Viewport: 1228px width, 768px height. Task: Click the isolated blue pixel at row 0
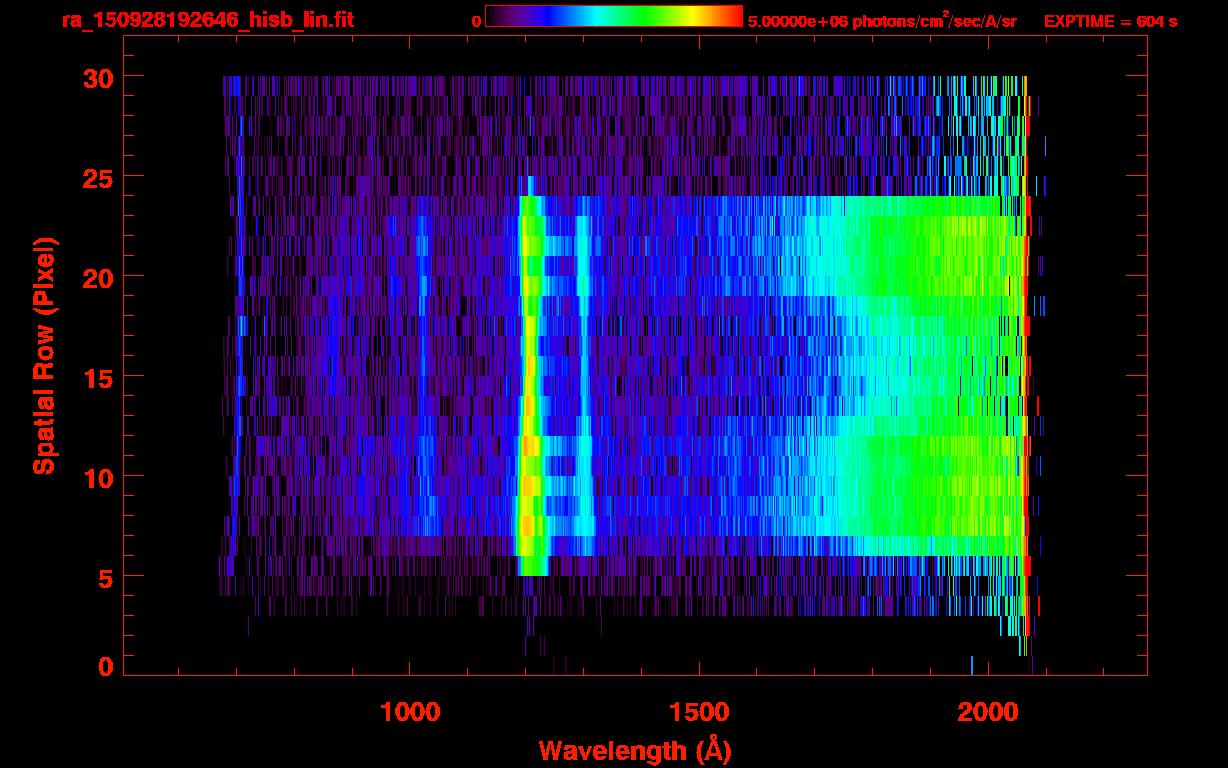coord(971,665)
